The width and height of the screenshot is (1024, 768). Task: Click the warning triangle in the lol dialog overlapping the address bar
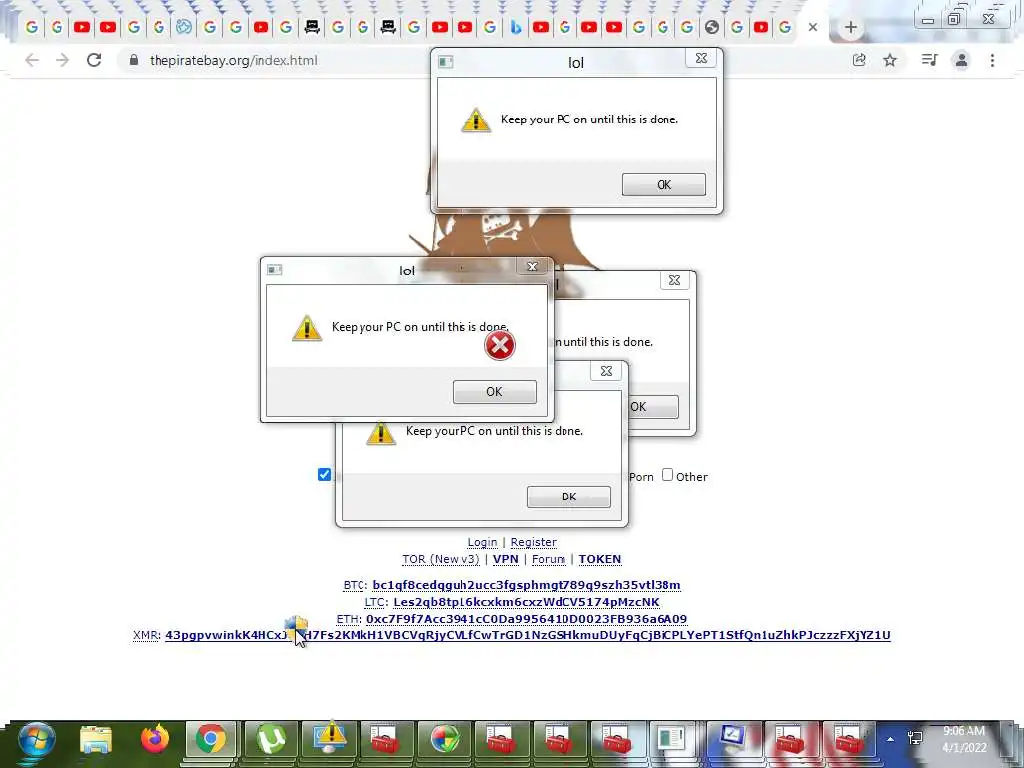[x=476, y=120]
